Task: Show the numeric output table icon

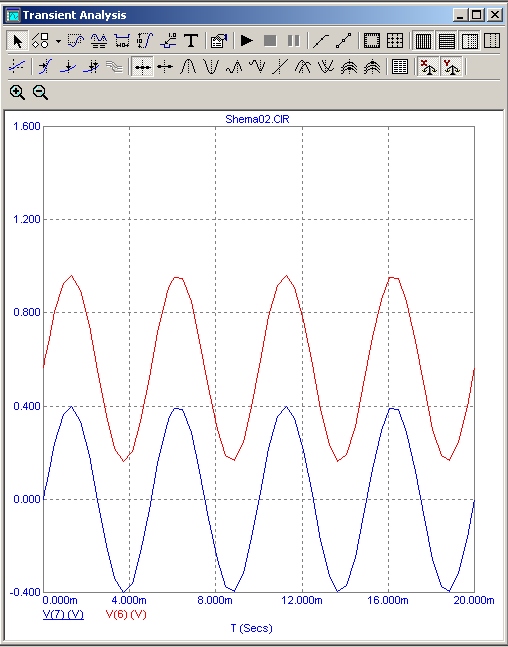Action: (x=399, y=66)
